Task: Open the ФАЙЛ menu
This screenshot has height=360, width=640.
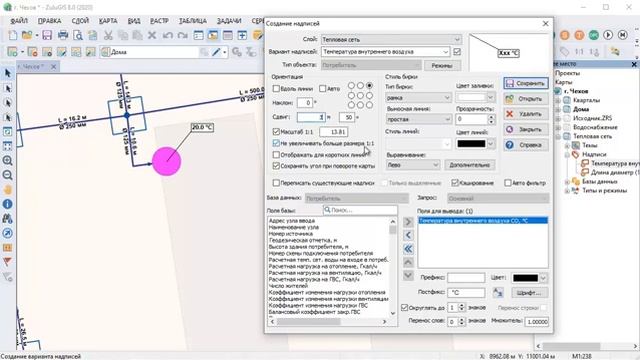Action: click(19, 21)
